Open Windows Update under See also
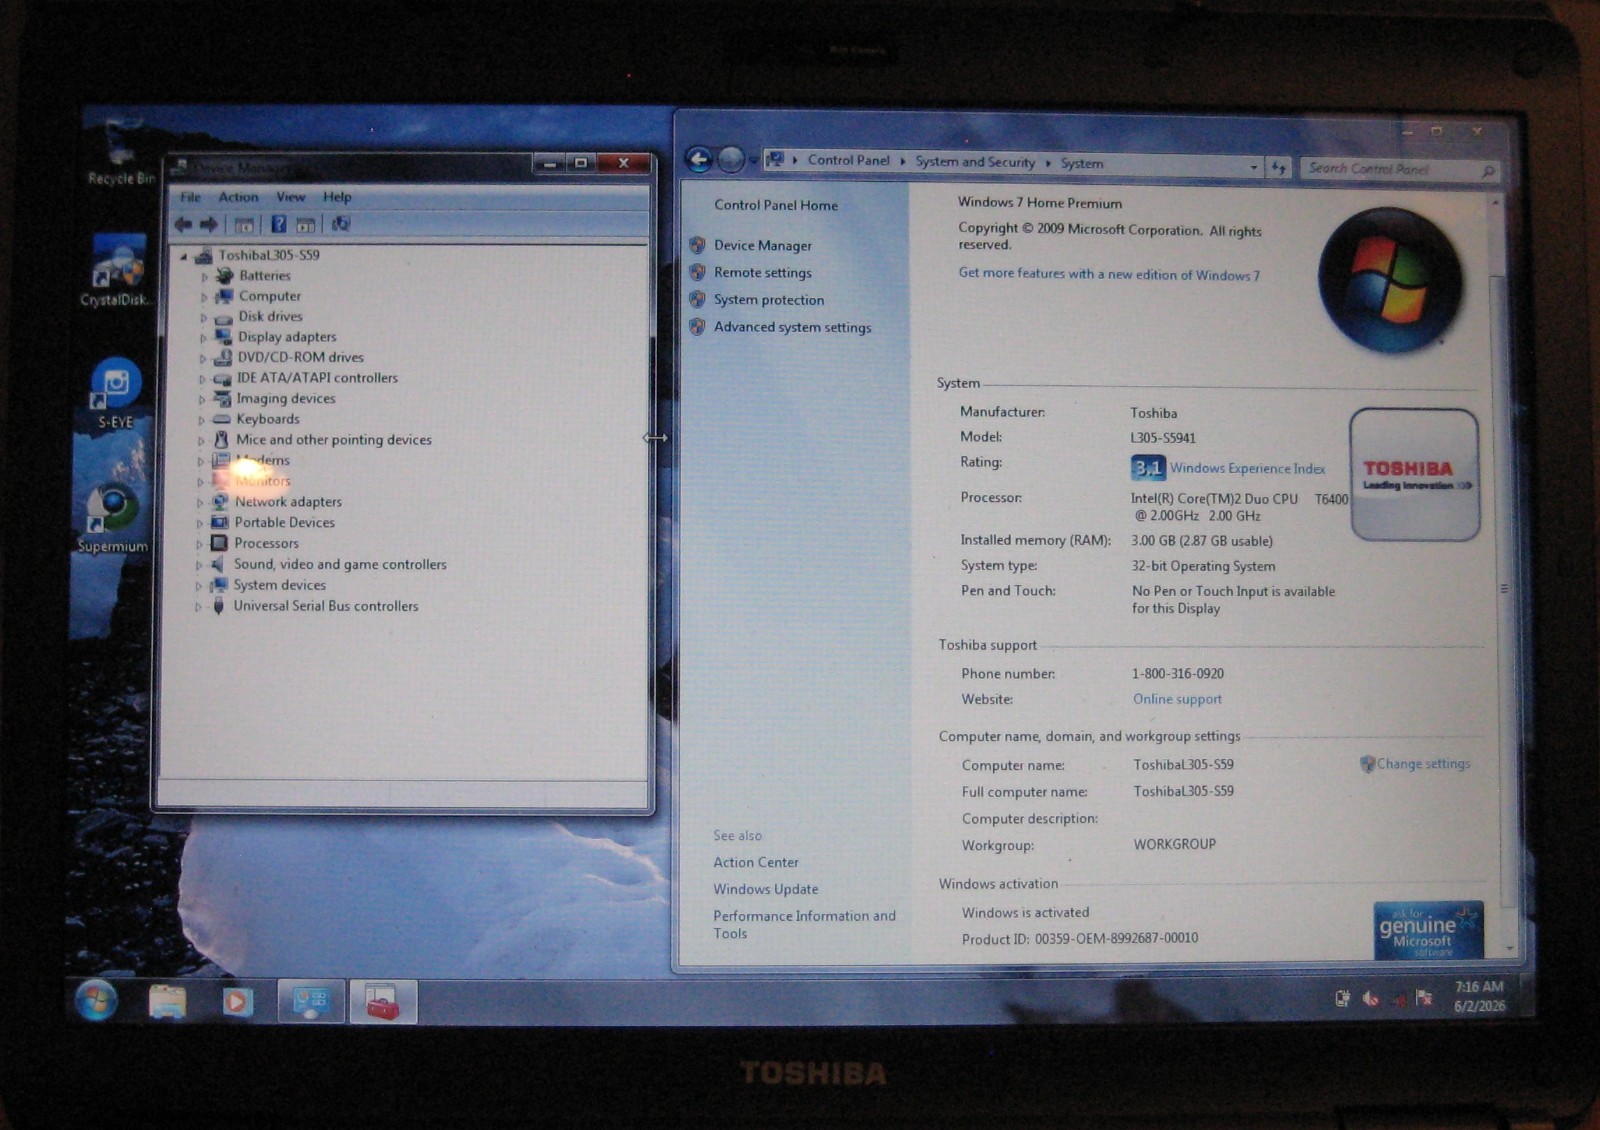Screen dimensions: 1600x1130 (766, 889)
